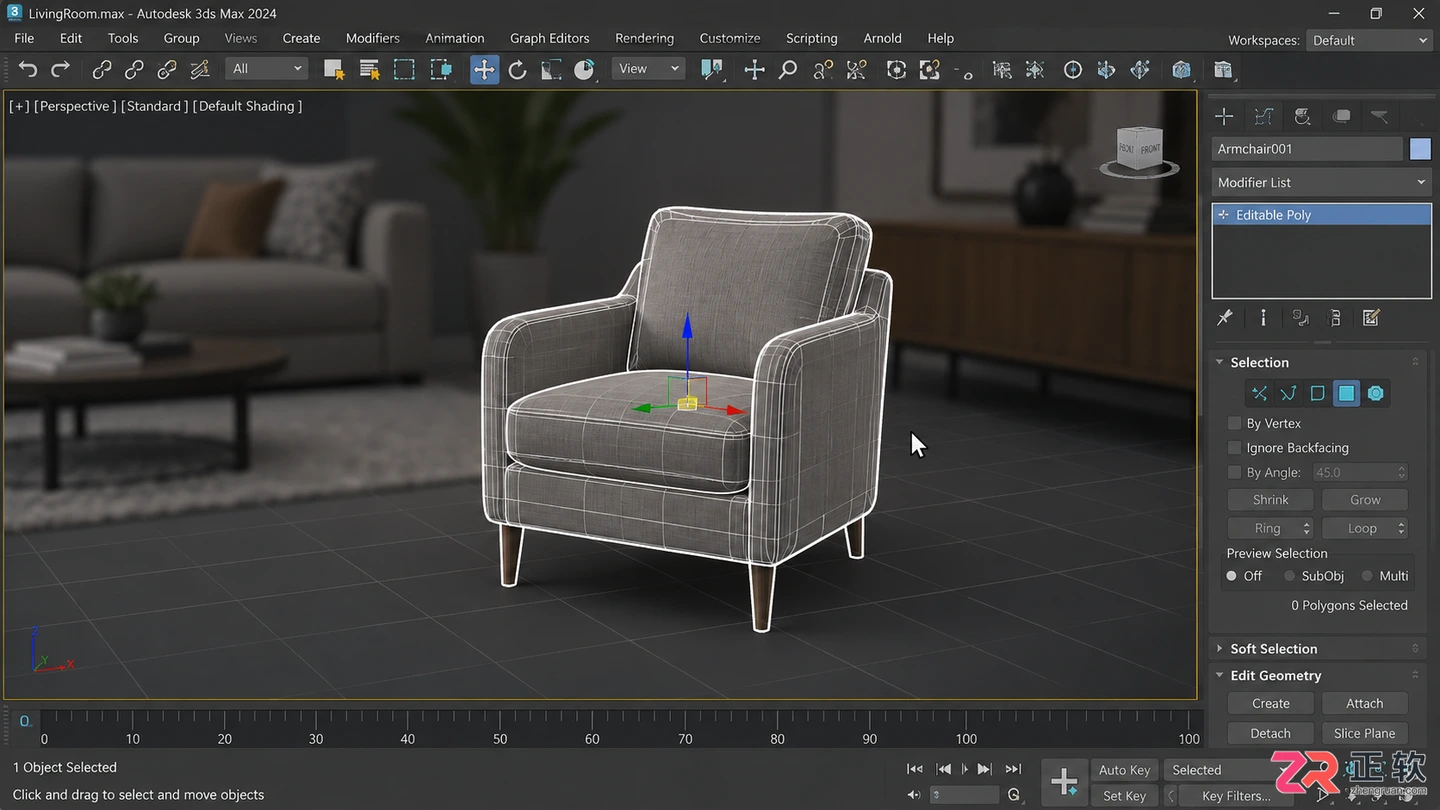Screen dimensions: 1440x810
Task: Select Border sub-object level
Action: (x=1317, y=393)
